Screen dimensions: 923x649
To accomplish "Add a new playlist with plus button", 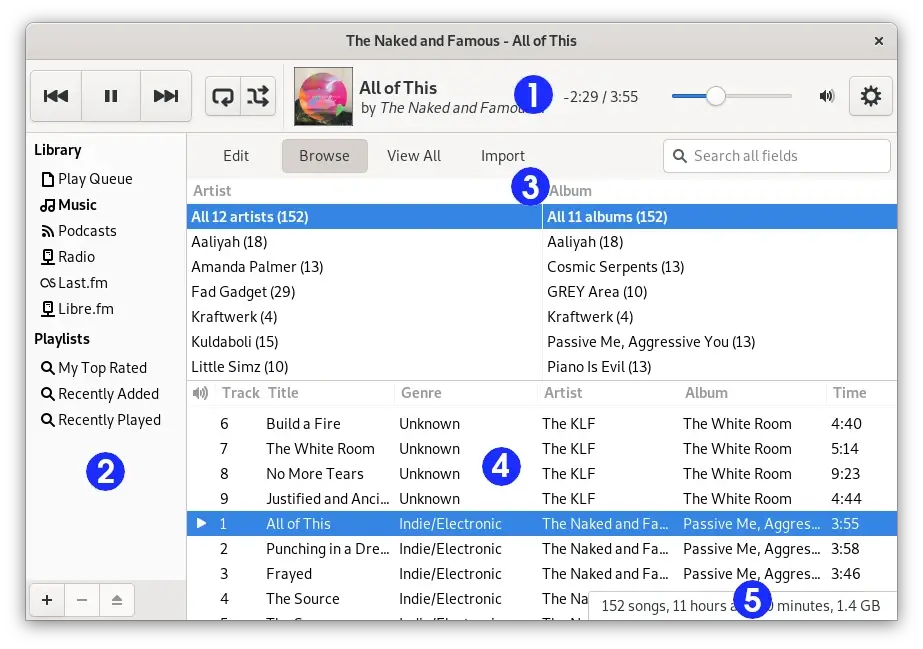I will (46, 600).
